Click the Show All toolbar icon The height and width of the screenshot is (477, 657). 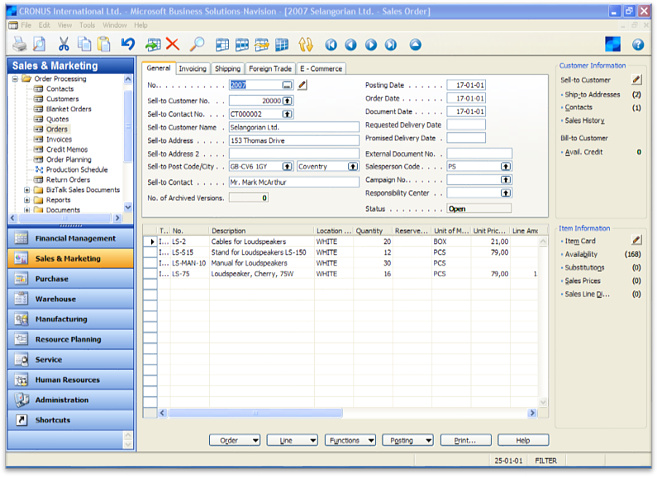[282, 45]
